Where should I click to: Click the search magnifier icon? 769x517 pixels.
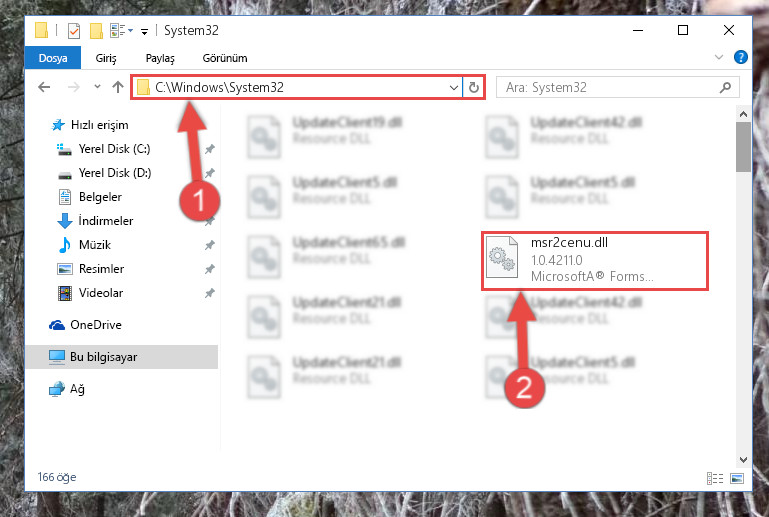click(x=725, y=87)
